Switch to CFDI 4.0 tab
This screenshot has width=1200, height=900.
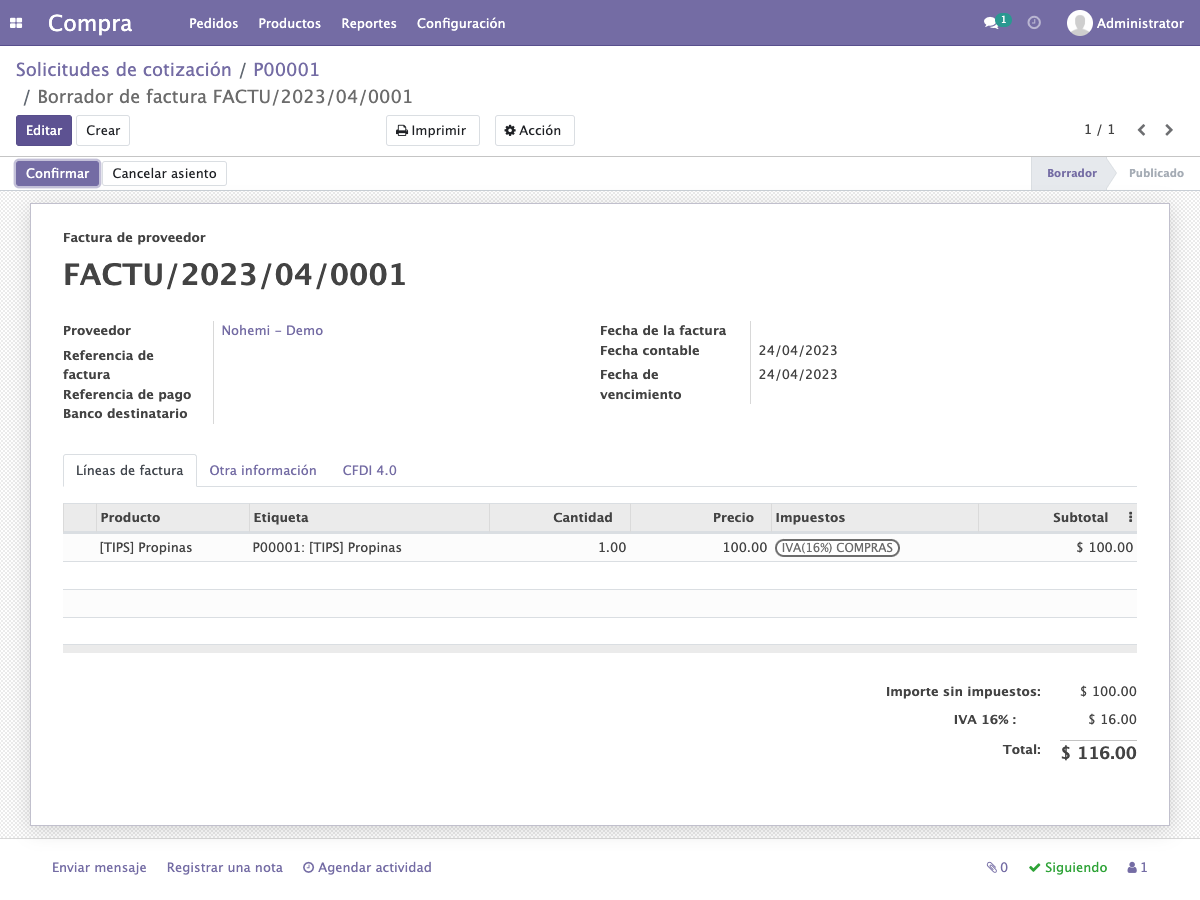tap(370, 471)
